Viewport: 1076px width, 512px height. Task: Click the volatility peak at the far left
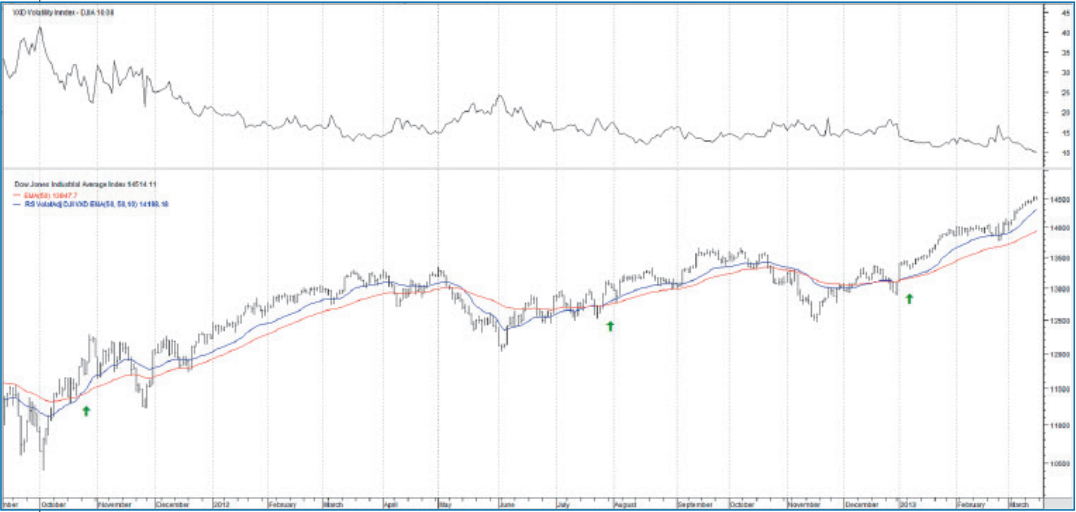(x=40, y=28)
